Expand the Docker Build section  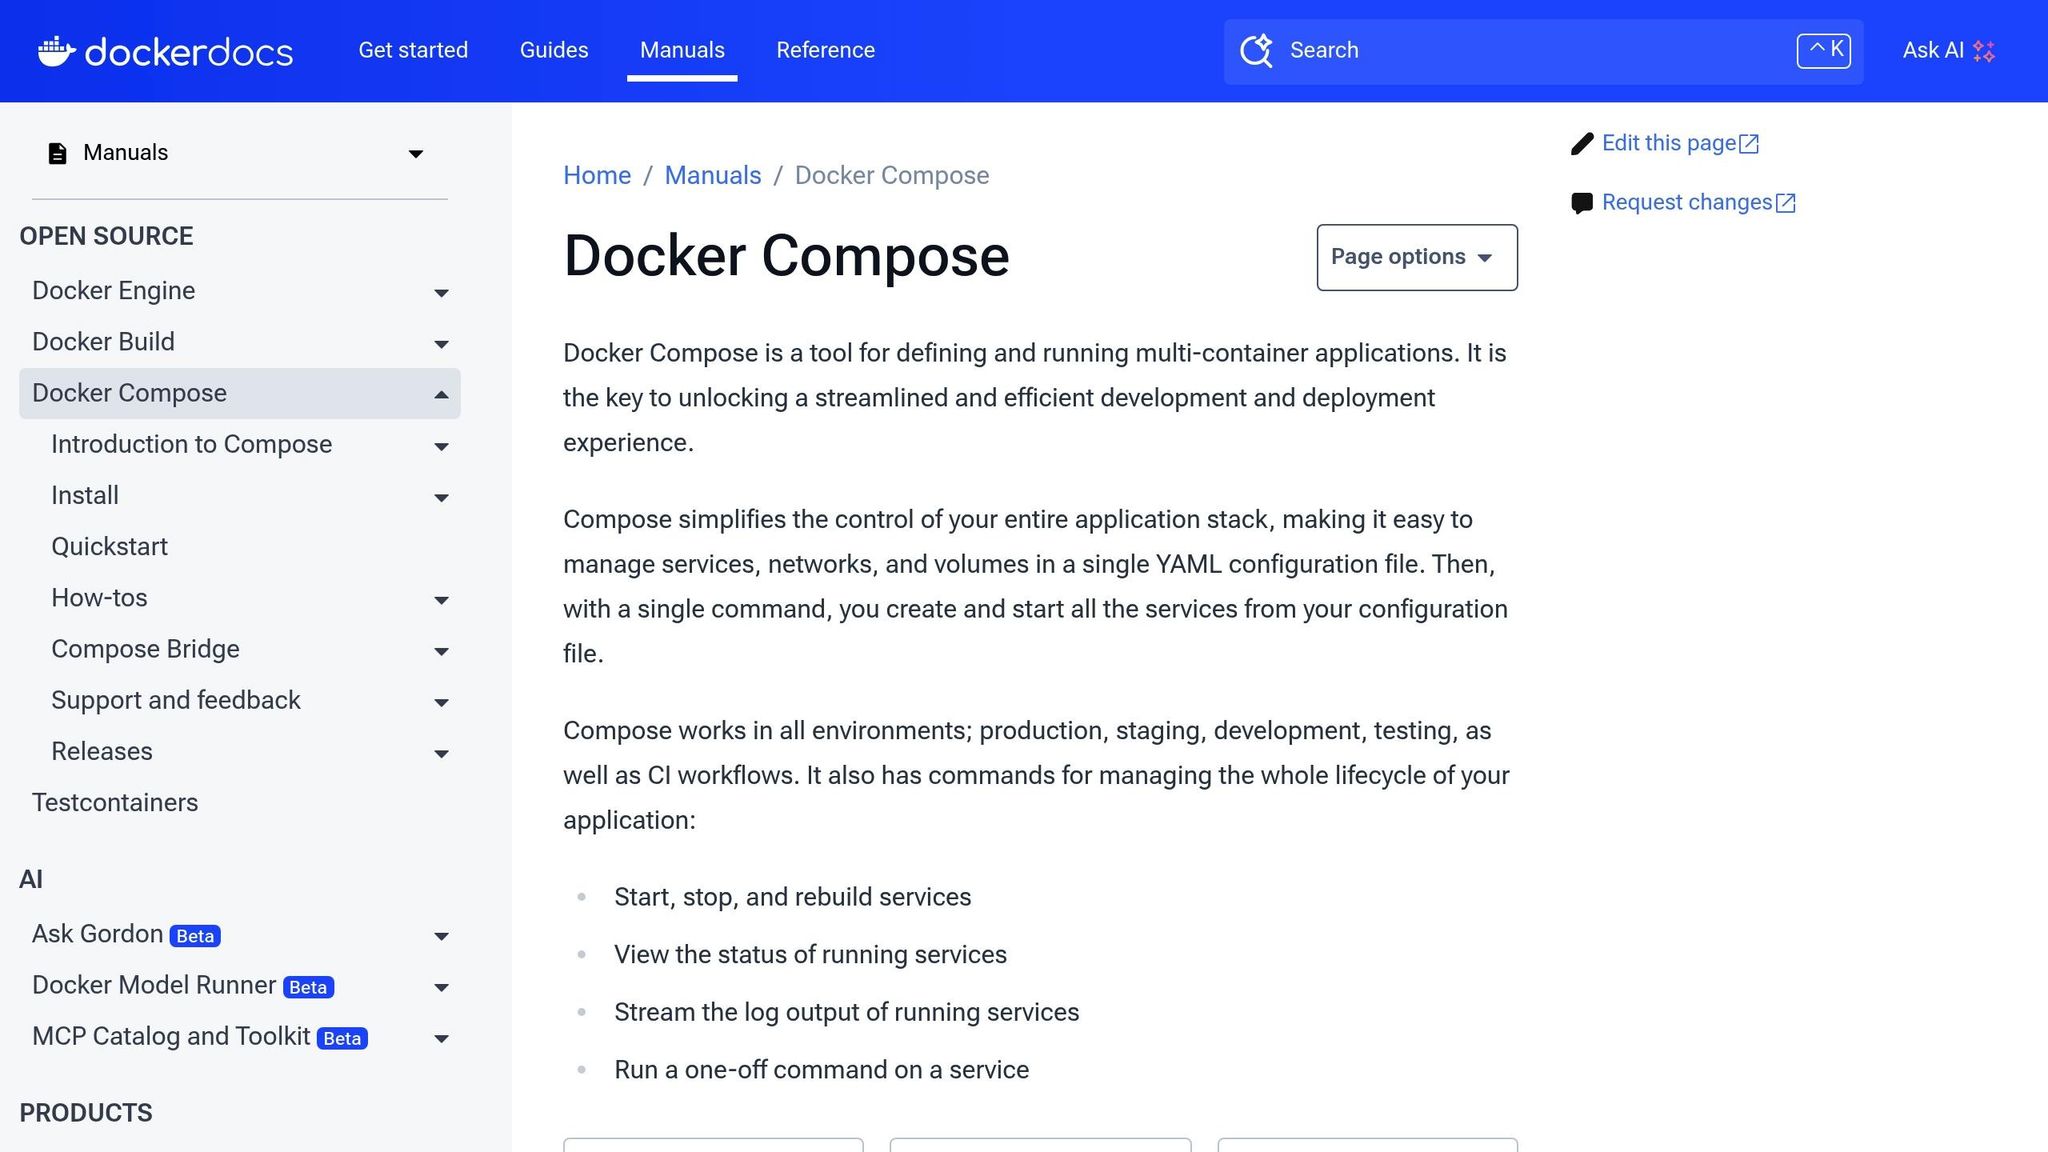point(441,344)
